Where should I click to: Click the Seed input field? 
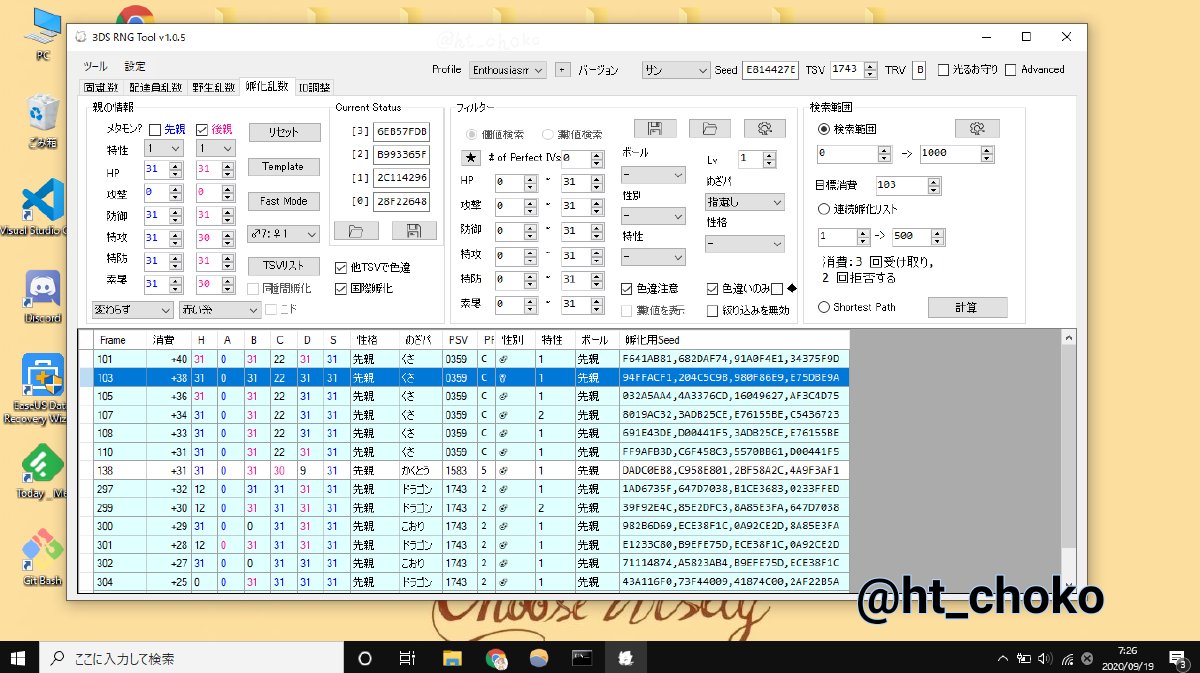770,70
